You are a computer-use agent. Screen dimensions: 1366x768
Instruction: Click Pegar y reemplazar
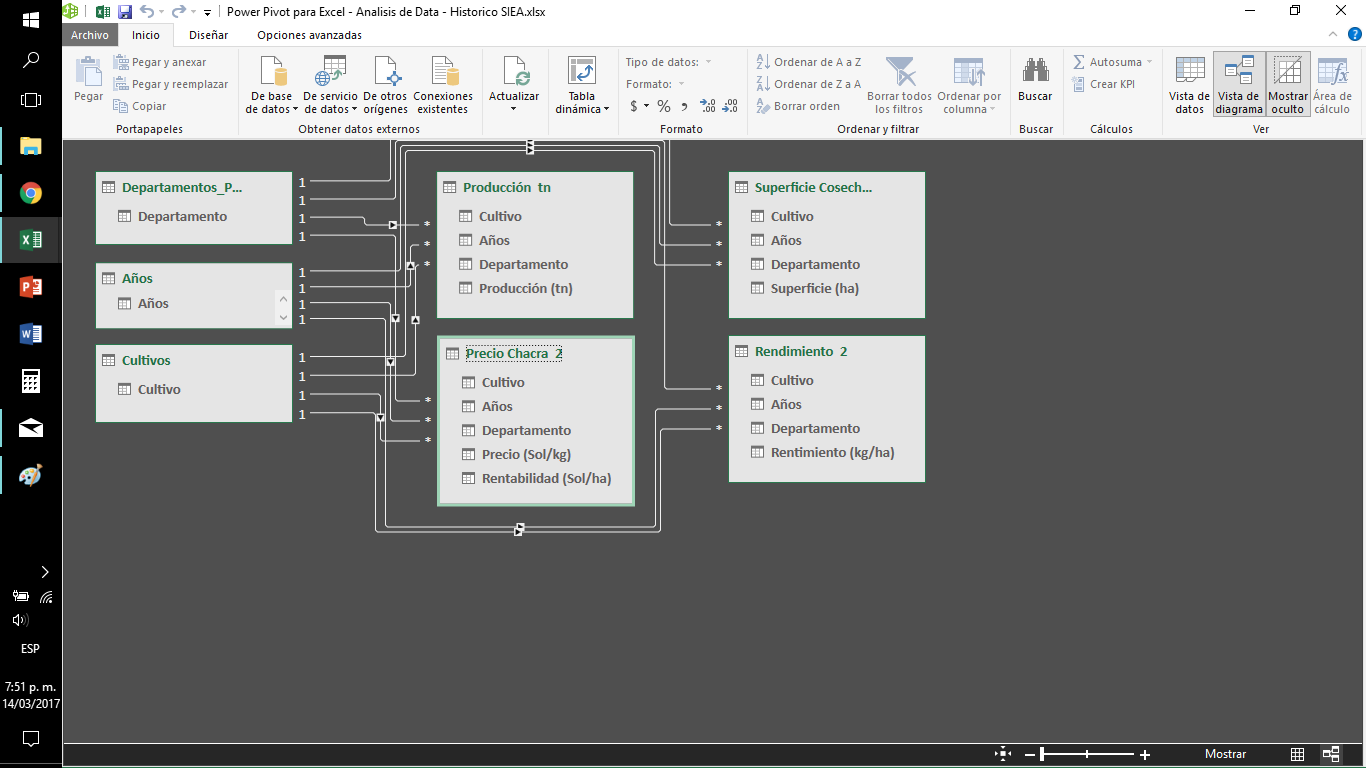pyautogui.click(x=171, y=84)
